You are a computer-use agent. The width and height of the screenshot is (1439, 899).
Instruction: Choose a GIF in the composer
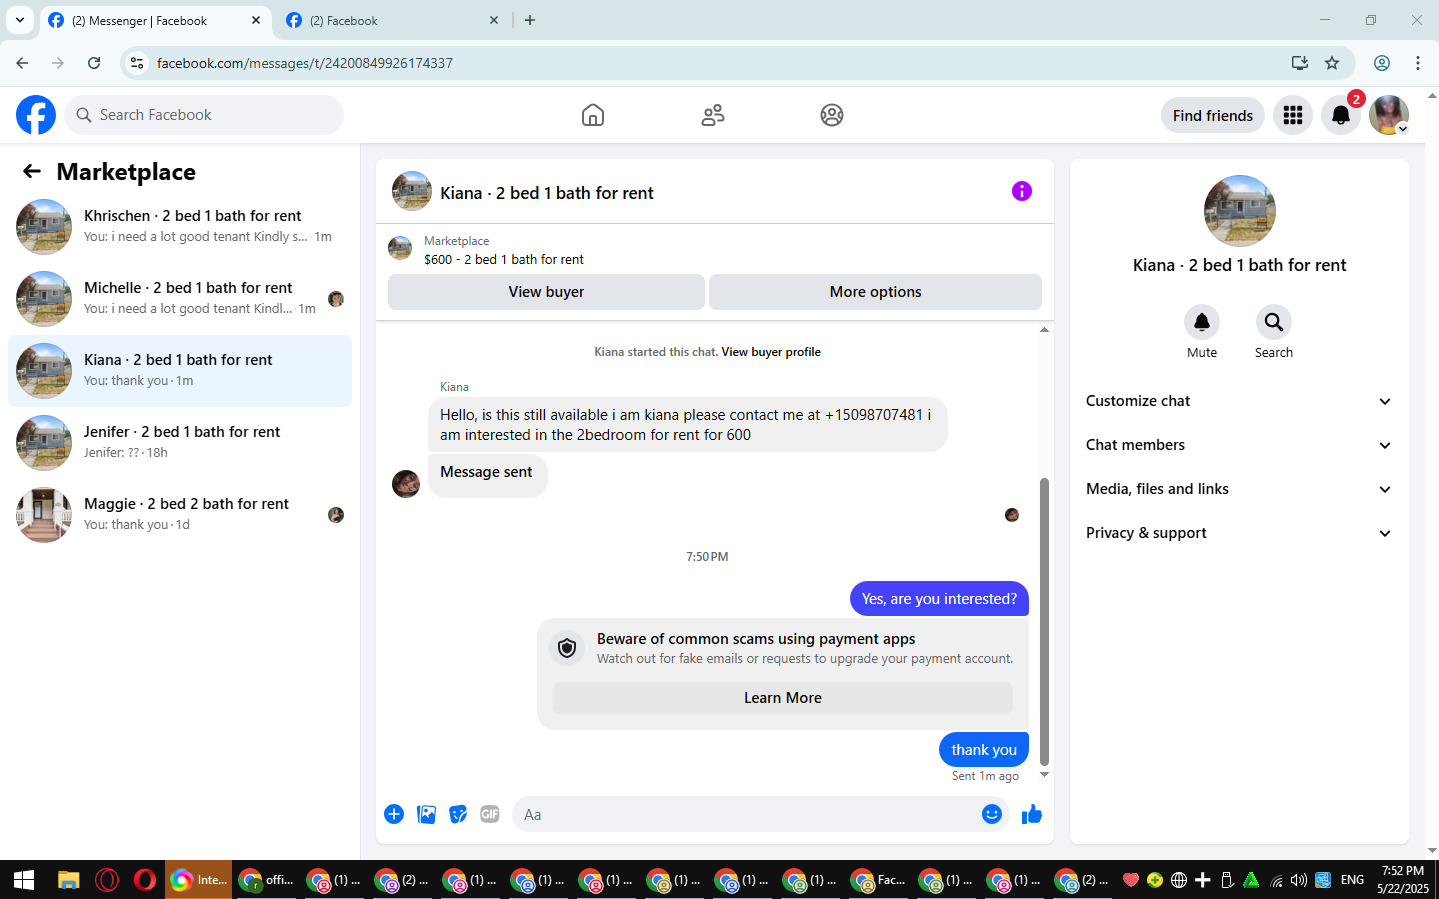[490, 814]
